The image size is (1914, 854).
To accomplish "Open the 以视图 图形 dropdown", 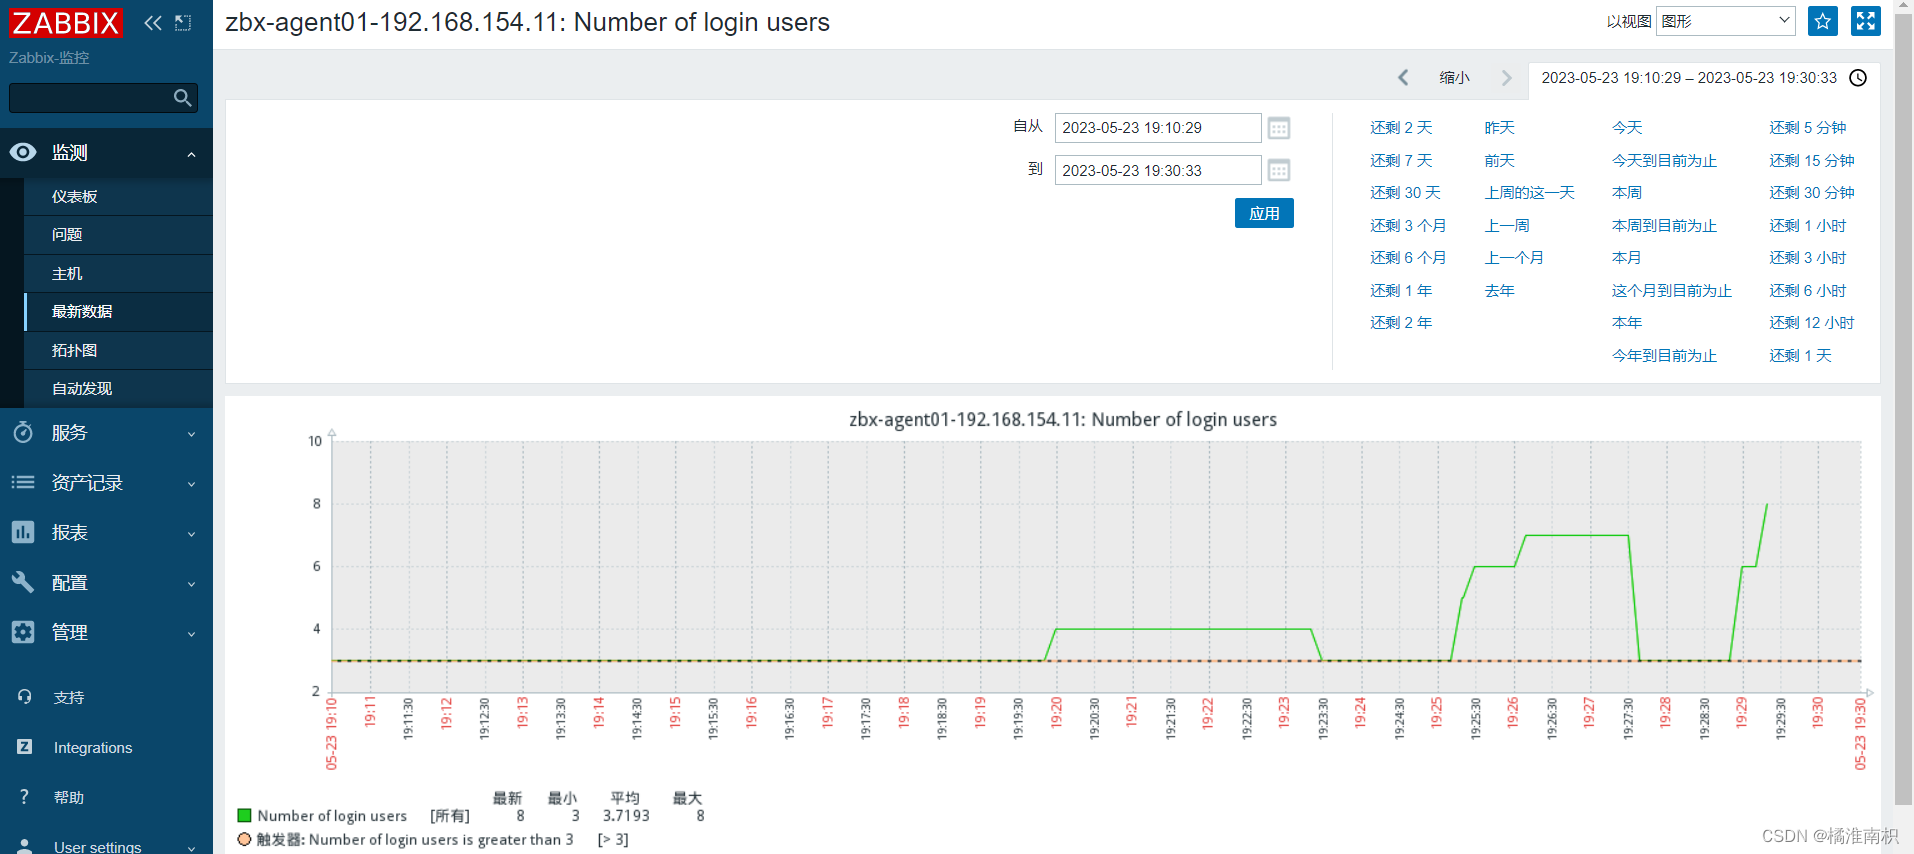I will (x=1726, y=21).
